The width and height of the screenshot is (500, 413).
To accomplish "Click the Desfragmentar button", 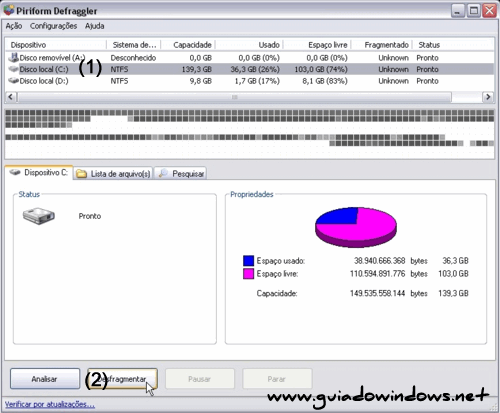I will (122, 379).
